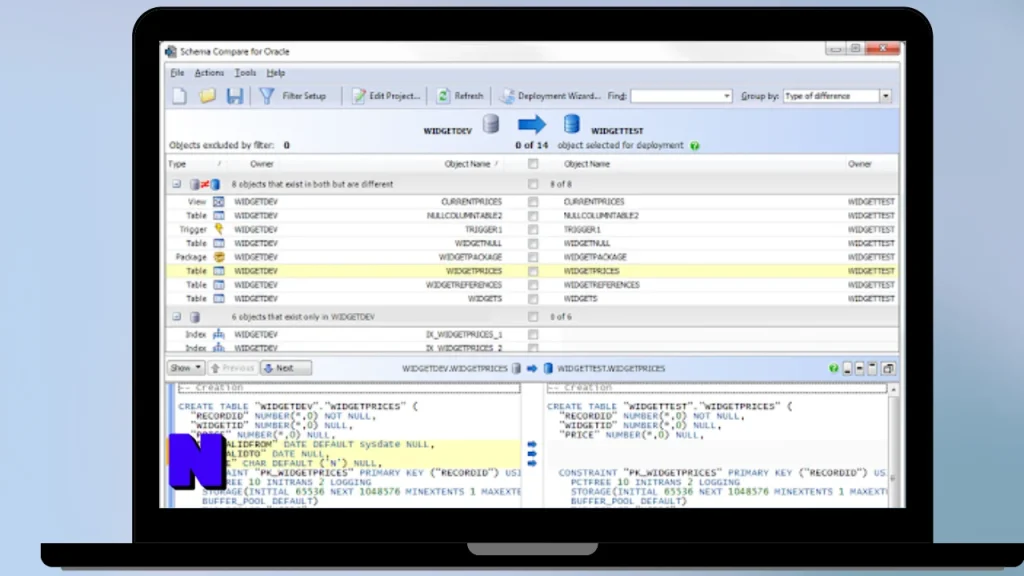Image resolution: width=1024 pixels, height=576 pixels.
Task: Check the WIDGETNULL deployment checkbox
Action: pyautogui.click(x=533, y=243)
